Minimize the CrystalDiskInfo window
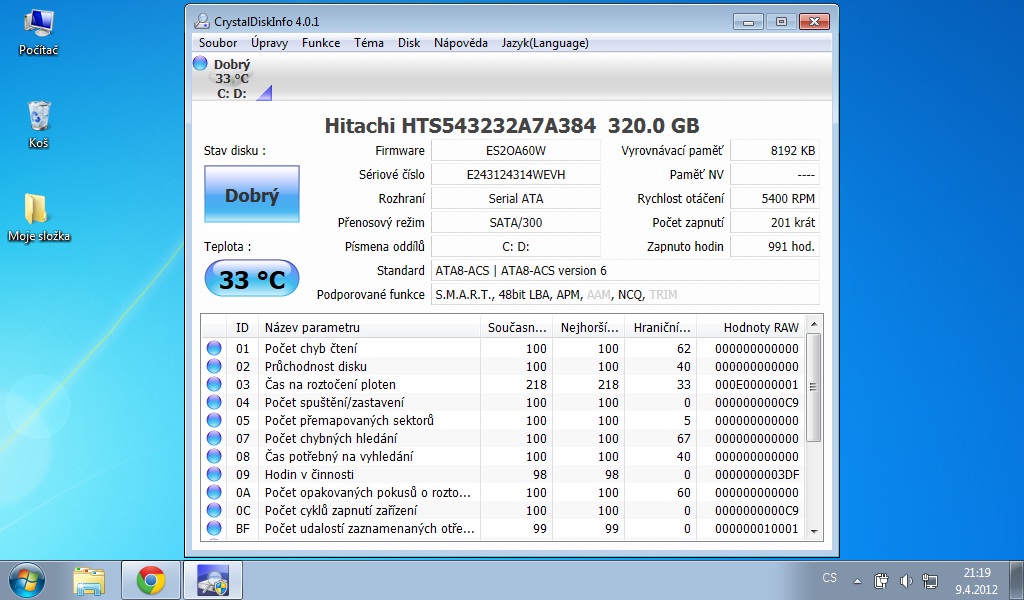The image size is (1024, 600). pos(748,22)
